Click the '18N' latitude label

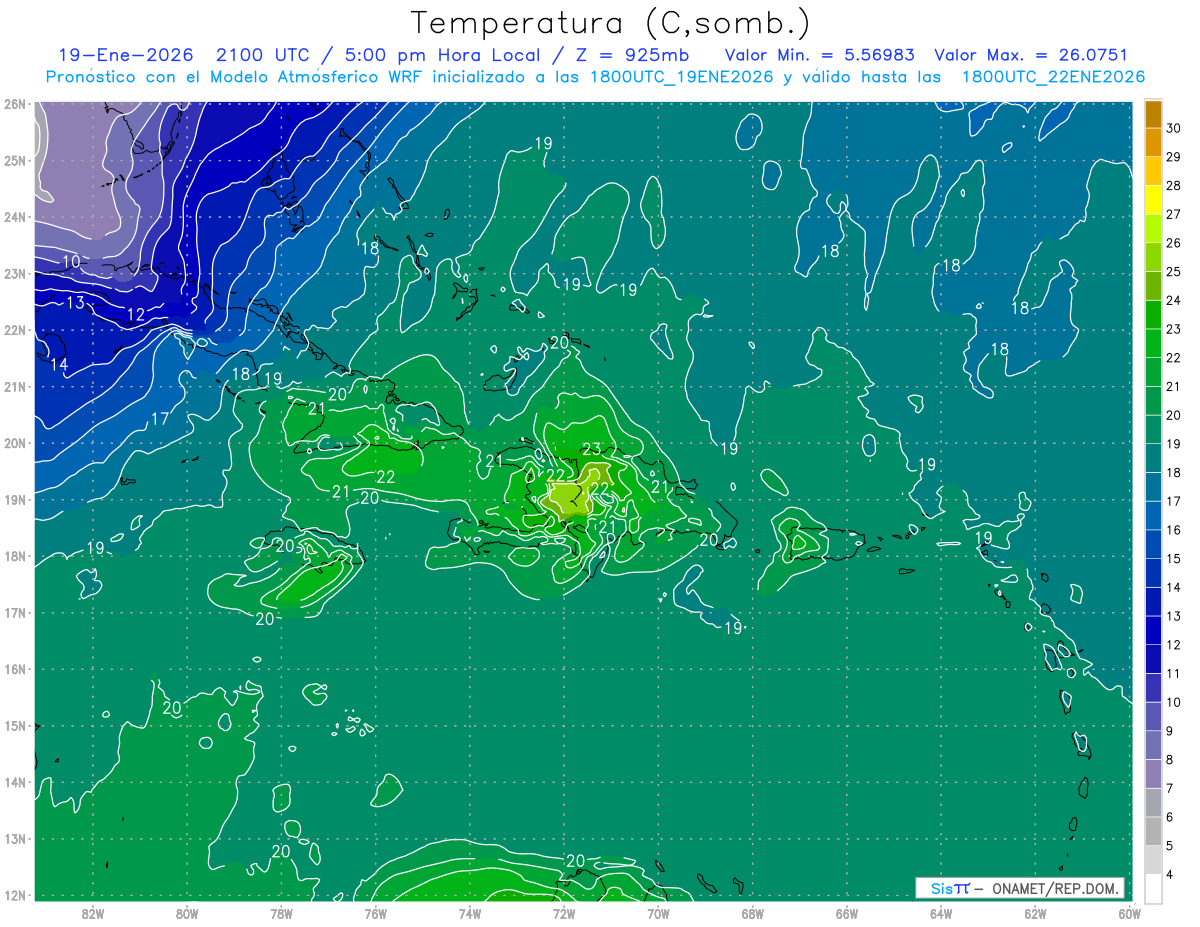pyautogui.click(x=14, y=556)
